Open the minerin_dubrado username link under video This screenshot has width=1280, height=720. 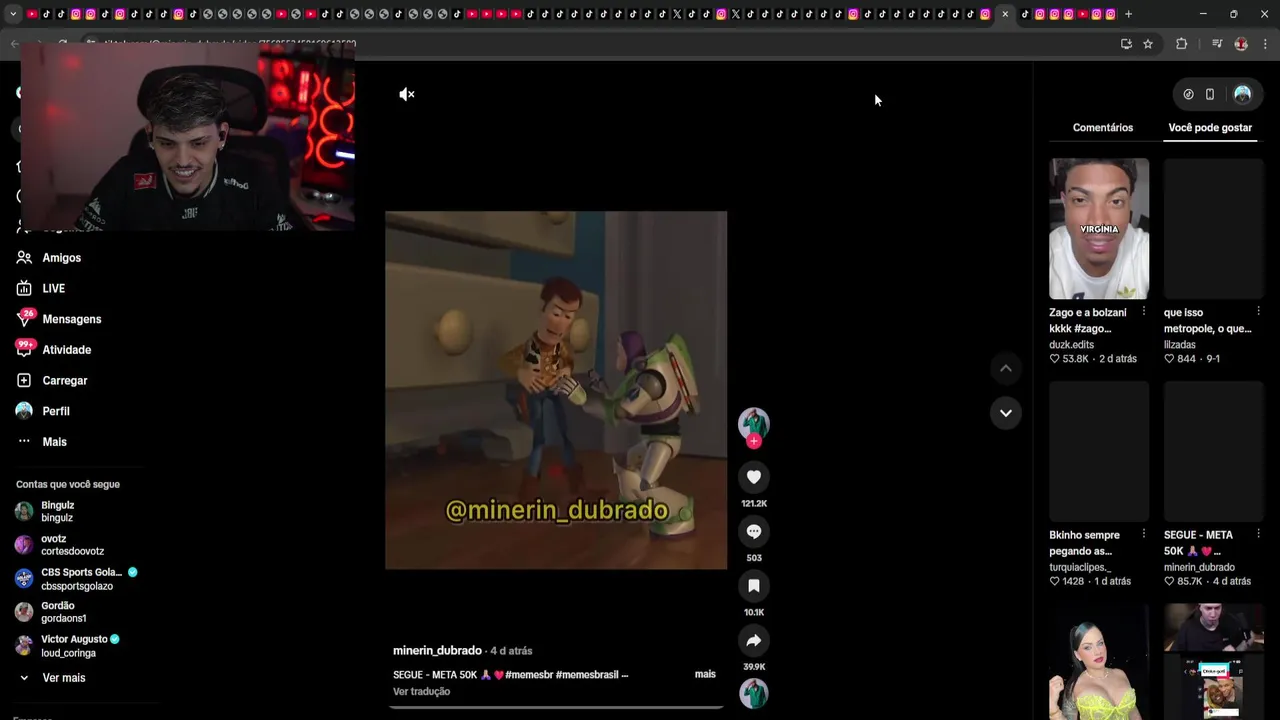click(x=437, y=651)
